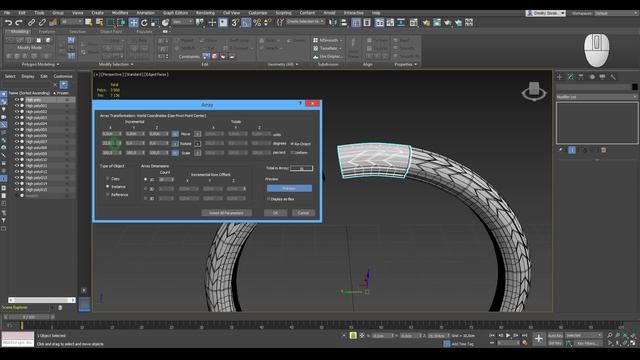Image resolution: width=640 pixels, height=360 pixels.
Task: Toggle the 3D Snaps icon
Action: click(235, 23)
